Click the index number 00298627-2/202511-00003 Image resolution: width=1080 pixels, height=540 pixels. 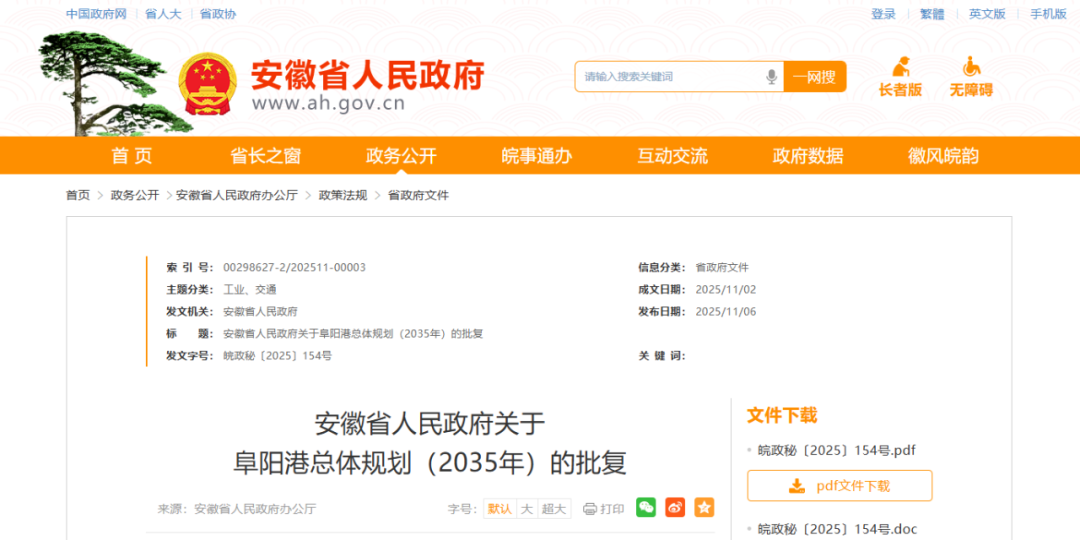click(294, 267)
